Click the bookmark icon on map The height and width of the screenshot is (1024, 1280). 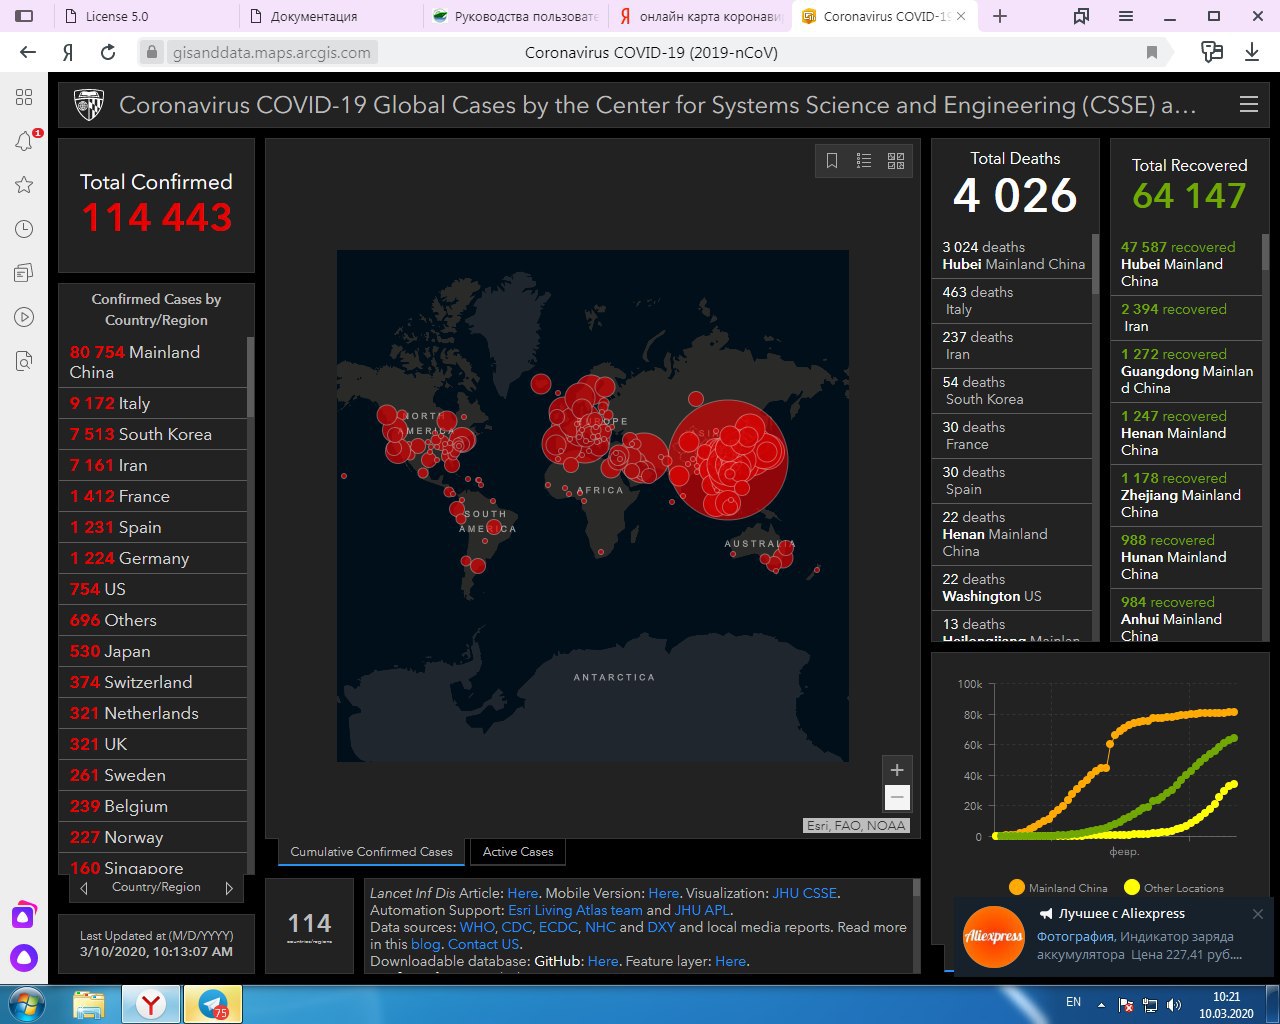(x=831, y=161)
